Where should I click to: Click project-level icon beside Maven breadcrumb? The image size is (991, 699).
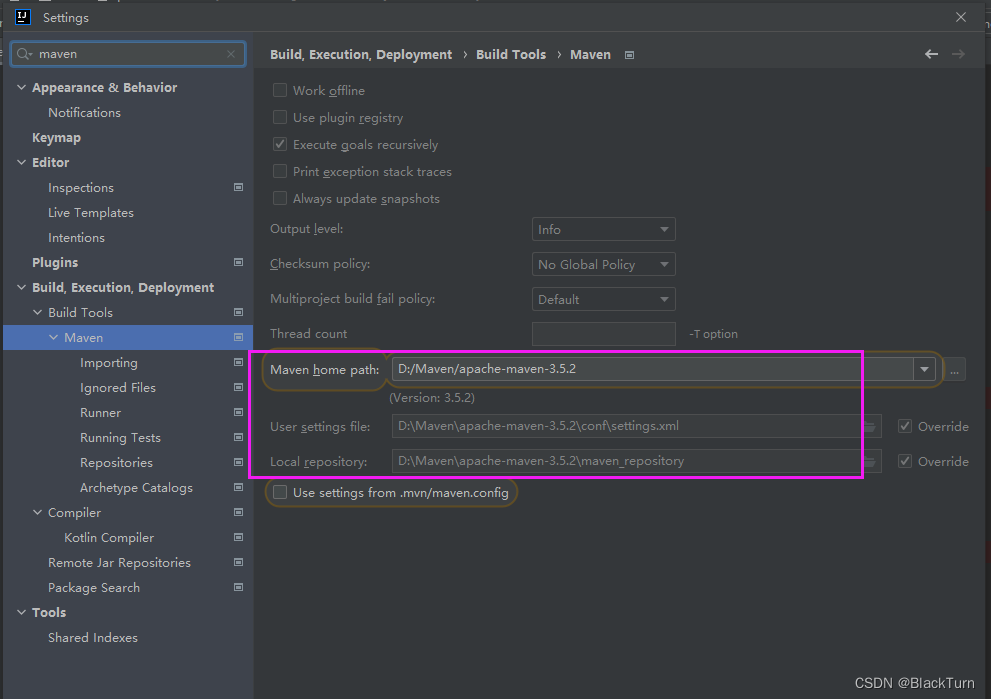point(629,55)
